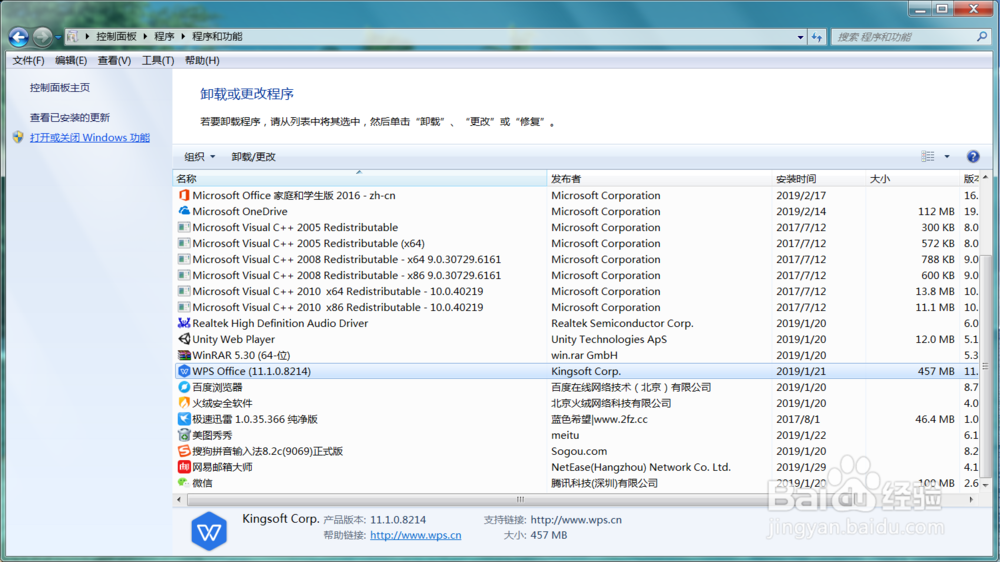Open 打开或关闭 Windows 功能 link
The width and height of the screenshot is (1000, 562).
(x=90, y=137)
